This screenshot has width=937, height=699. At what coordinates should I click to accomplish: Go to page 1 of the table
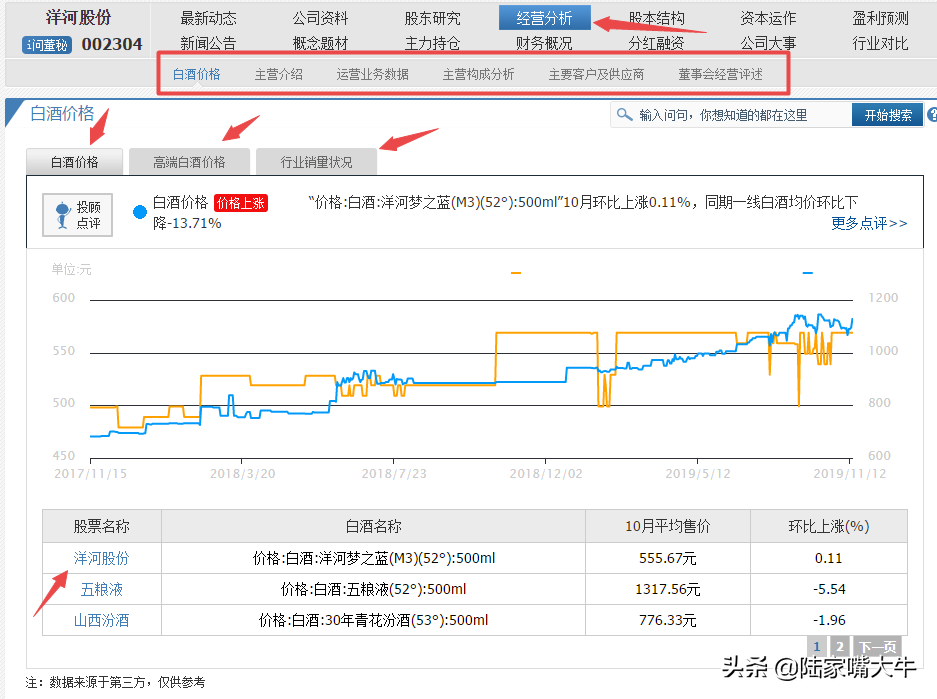coord(817,646)
